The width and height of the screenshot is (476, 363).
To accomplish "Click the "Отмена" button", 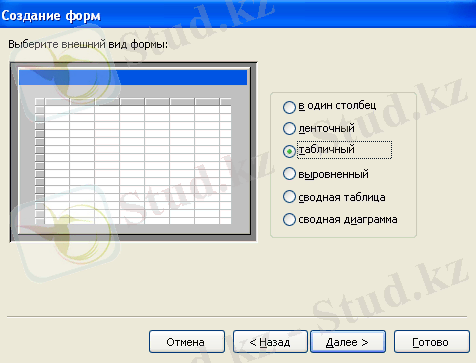I will pos(187,342).
